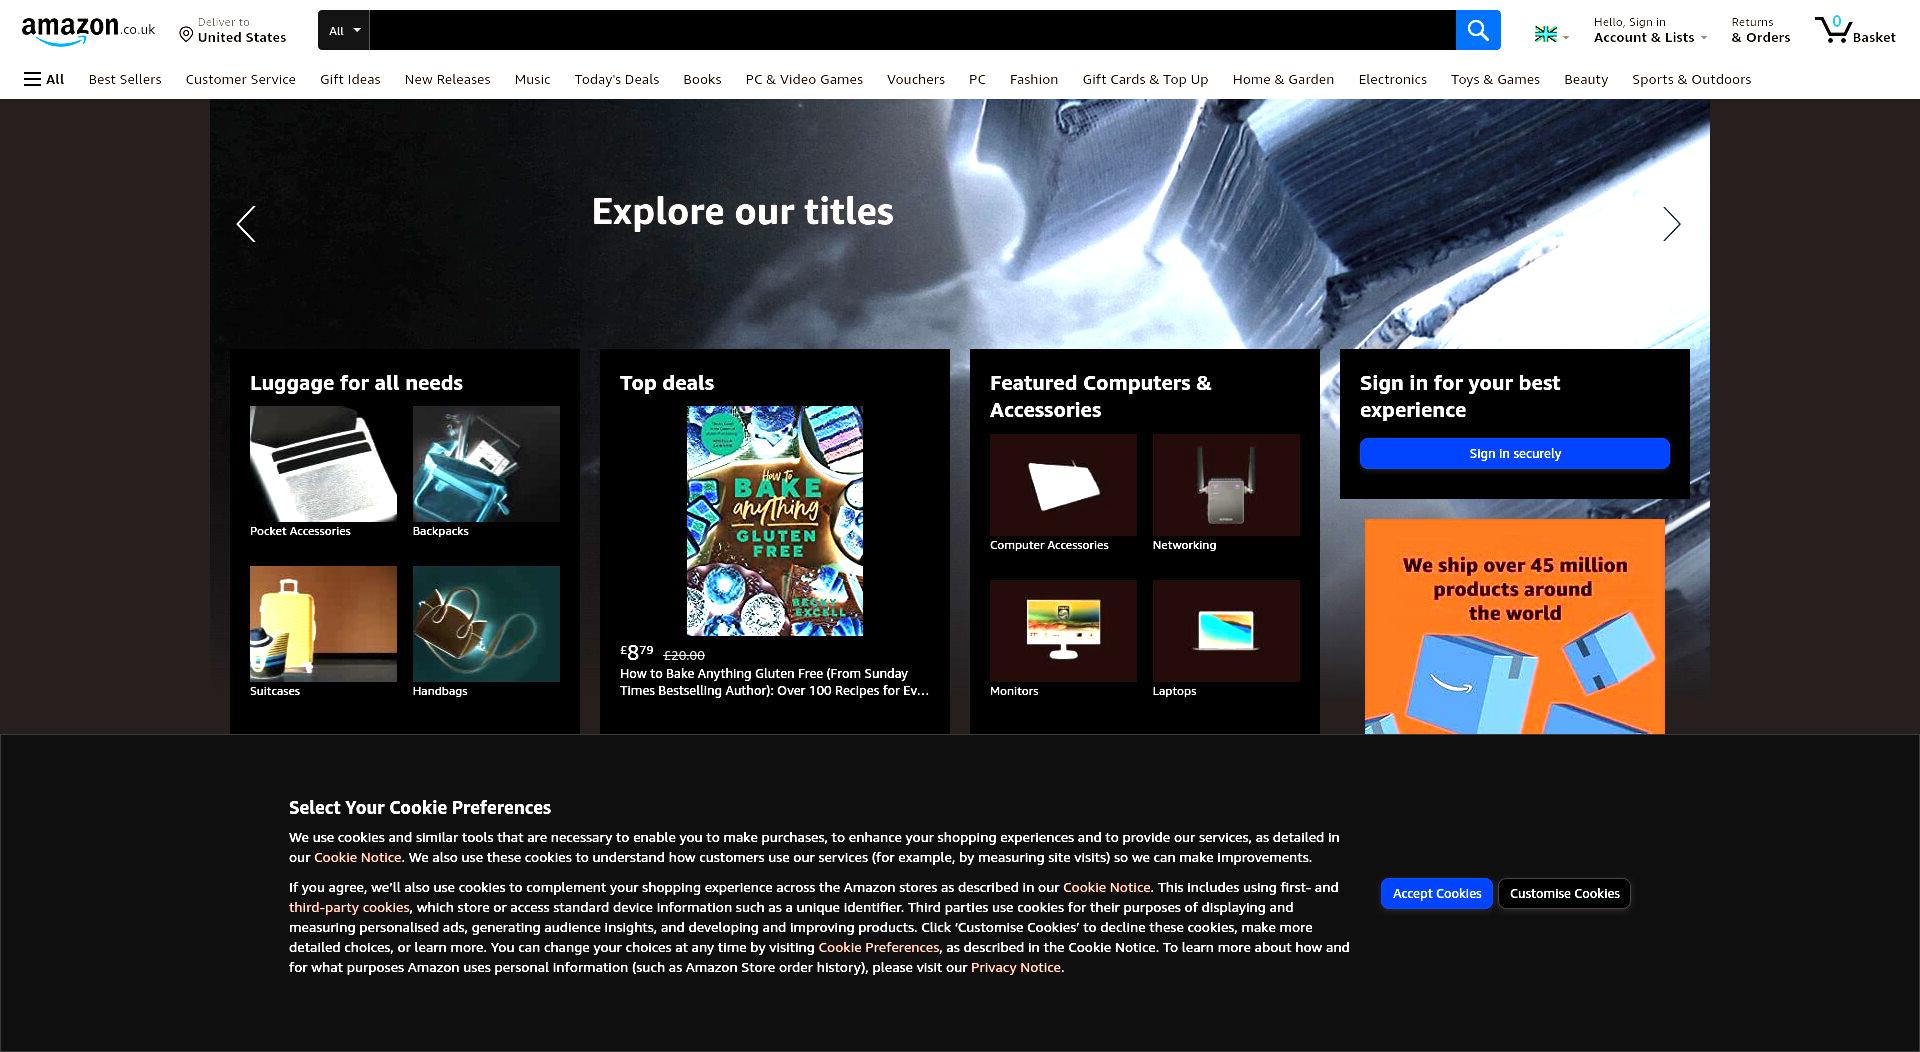The width and height of the screenshot is (1920, 1052).
Task: Open the PC nav item
Action: click(x=977, y=79)
